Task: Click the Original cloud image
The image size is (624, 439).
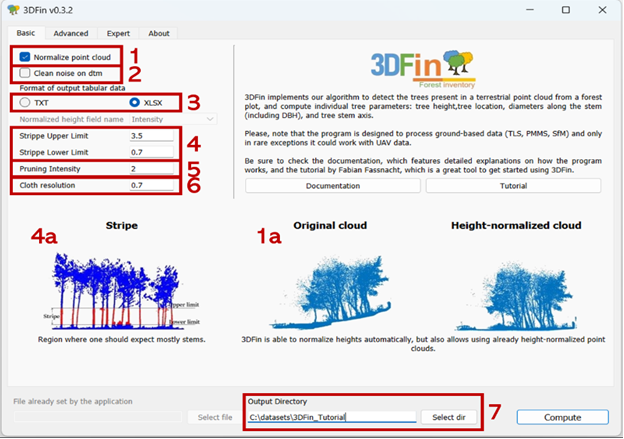Action: [x=330, y=293]
